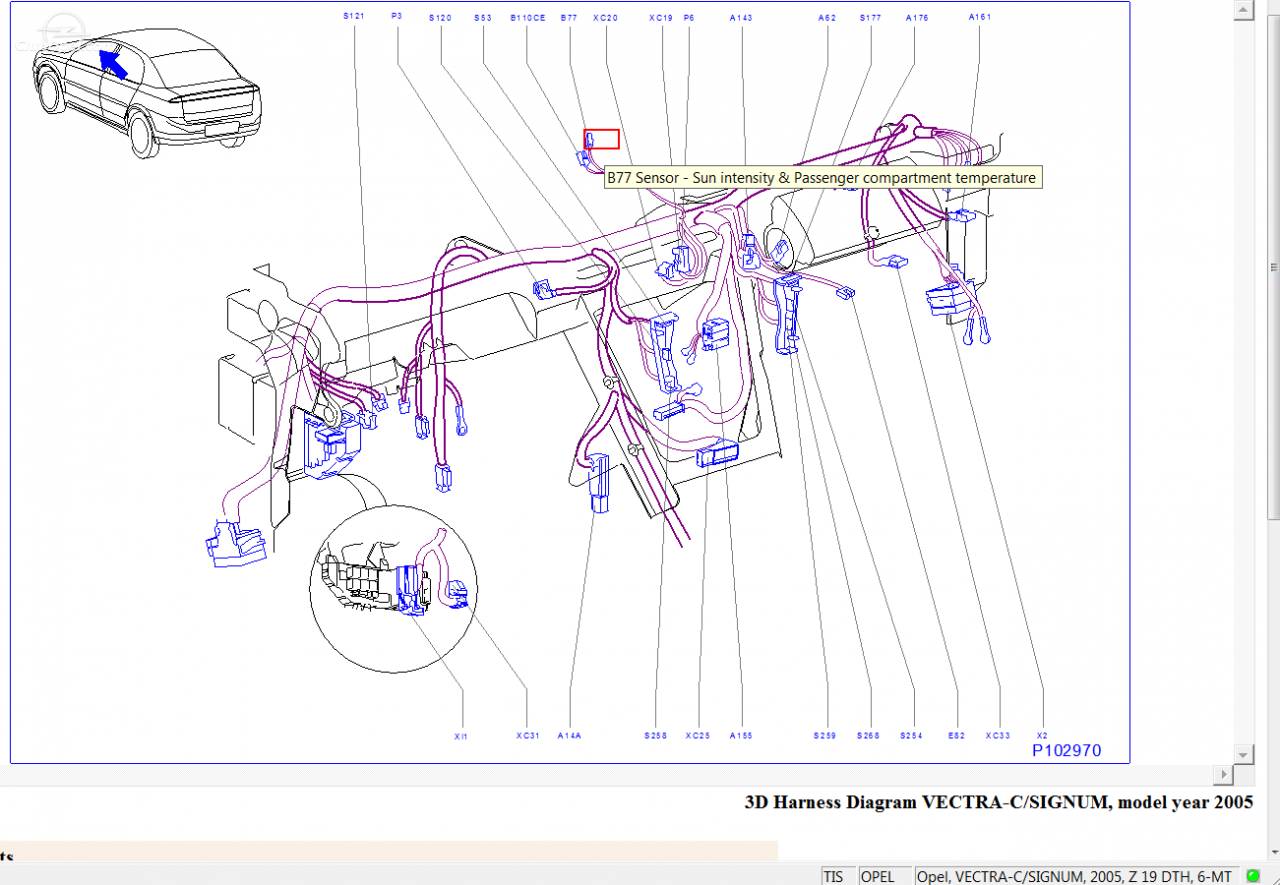Viewport: 1280px width, 885px height.
Task: Select the A176 component label
Action: click(917, 17)
